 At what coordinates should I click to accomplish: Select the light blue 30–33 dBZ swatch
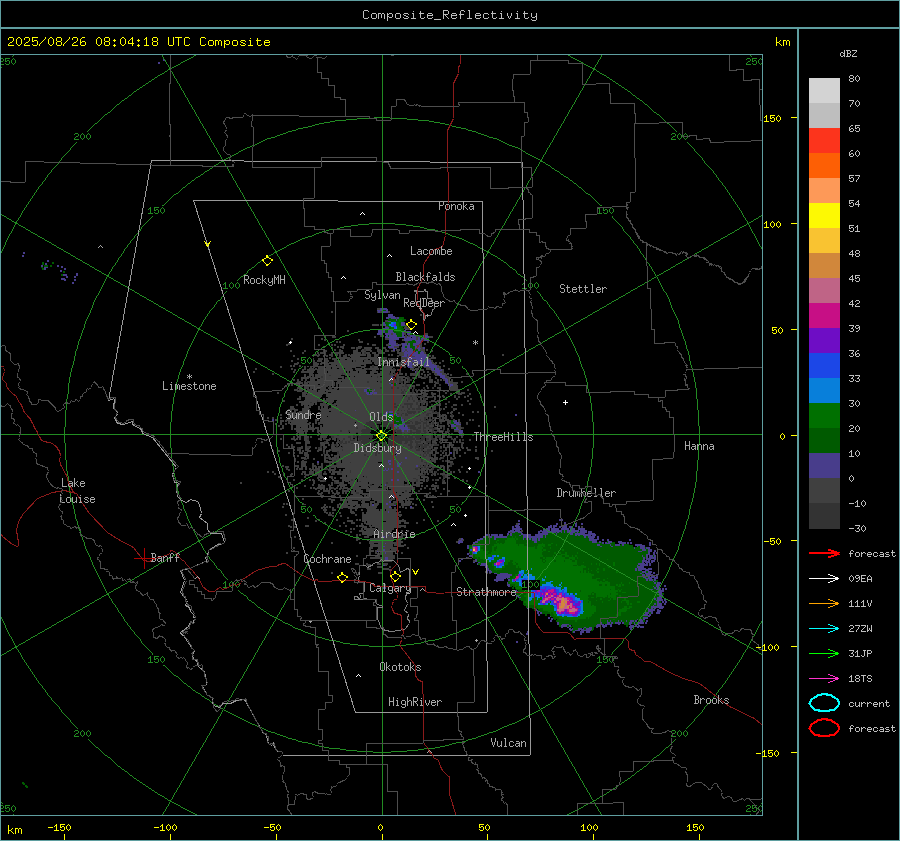pyautogui.click(x=824, y=390)
